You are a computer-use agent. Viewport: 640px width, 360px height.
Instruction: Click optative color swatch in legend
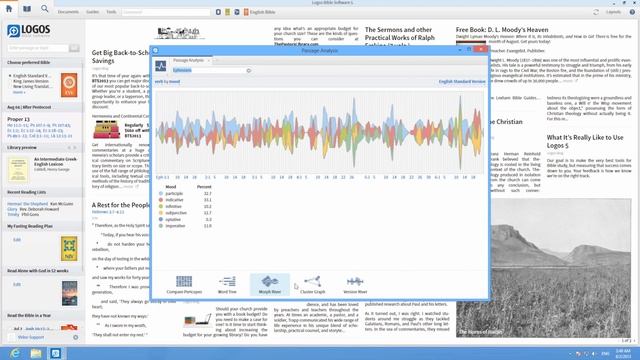click(161, 219)
